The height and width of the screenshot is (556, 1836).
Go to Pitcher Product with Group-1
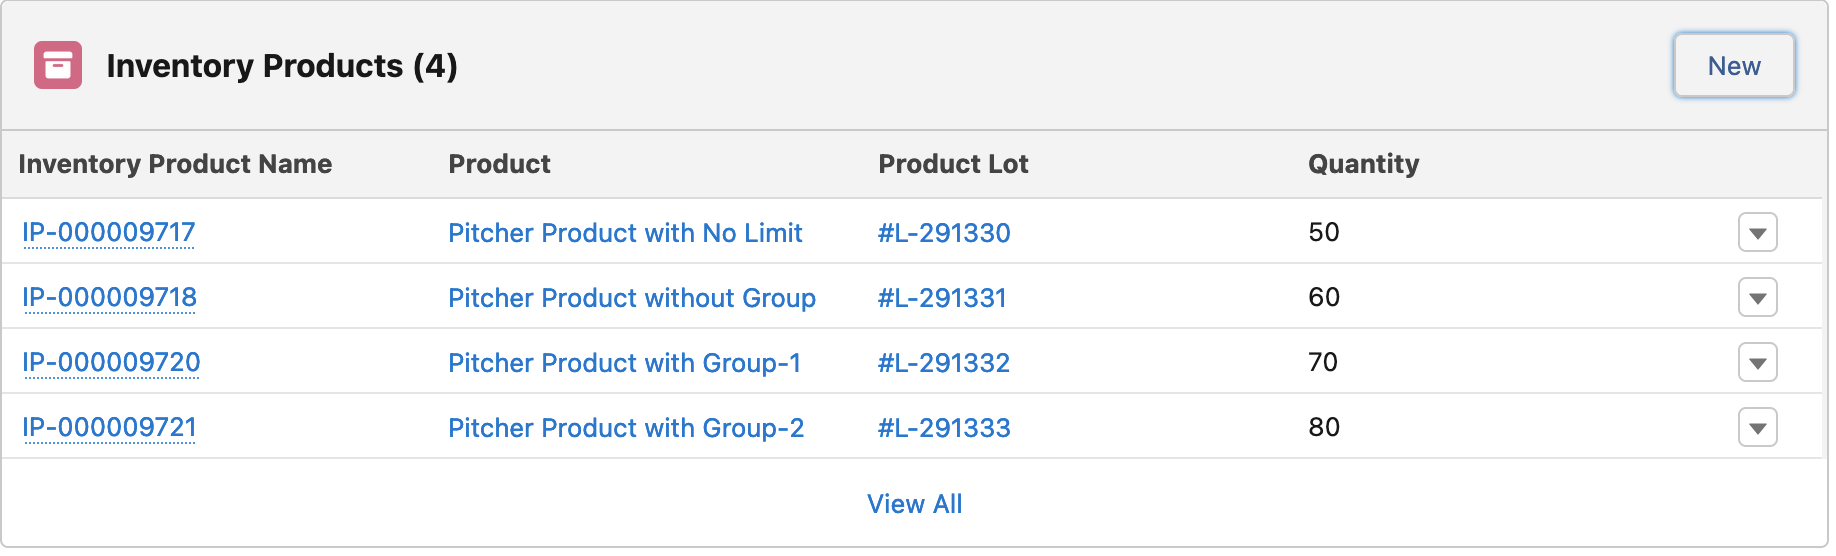(x=624, y=363)
